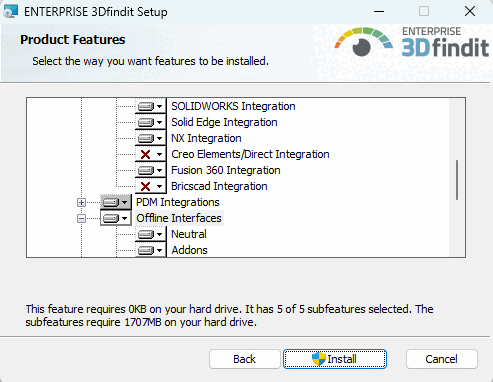Open the Creo Elements/Direct Integration feature dropdown

click(150, 154)
